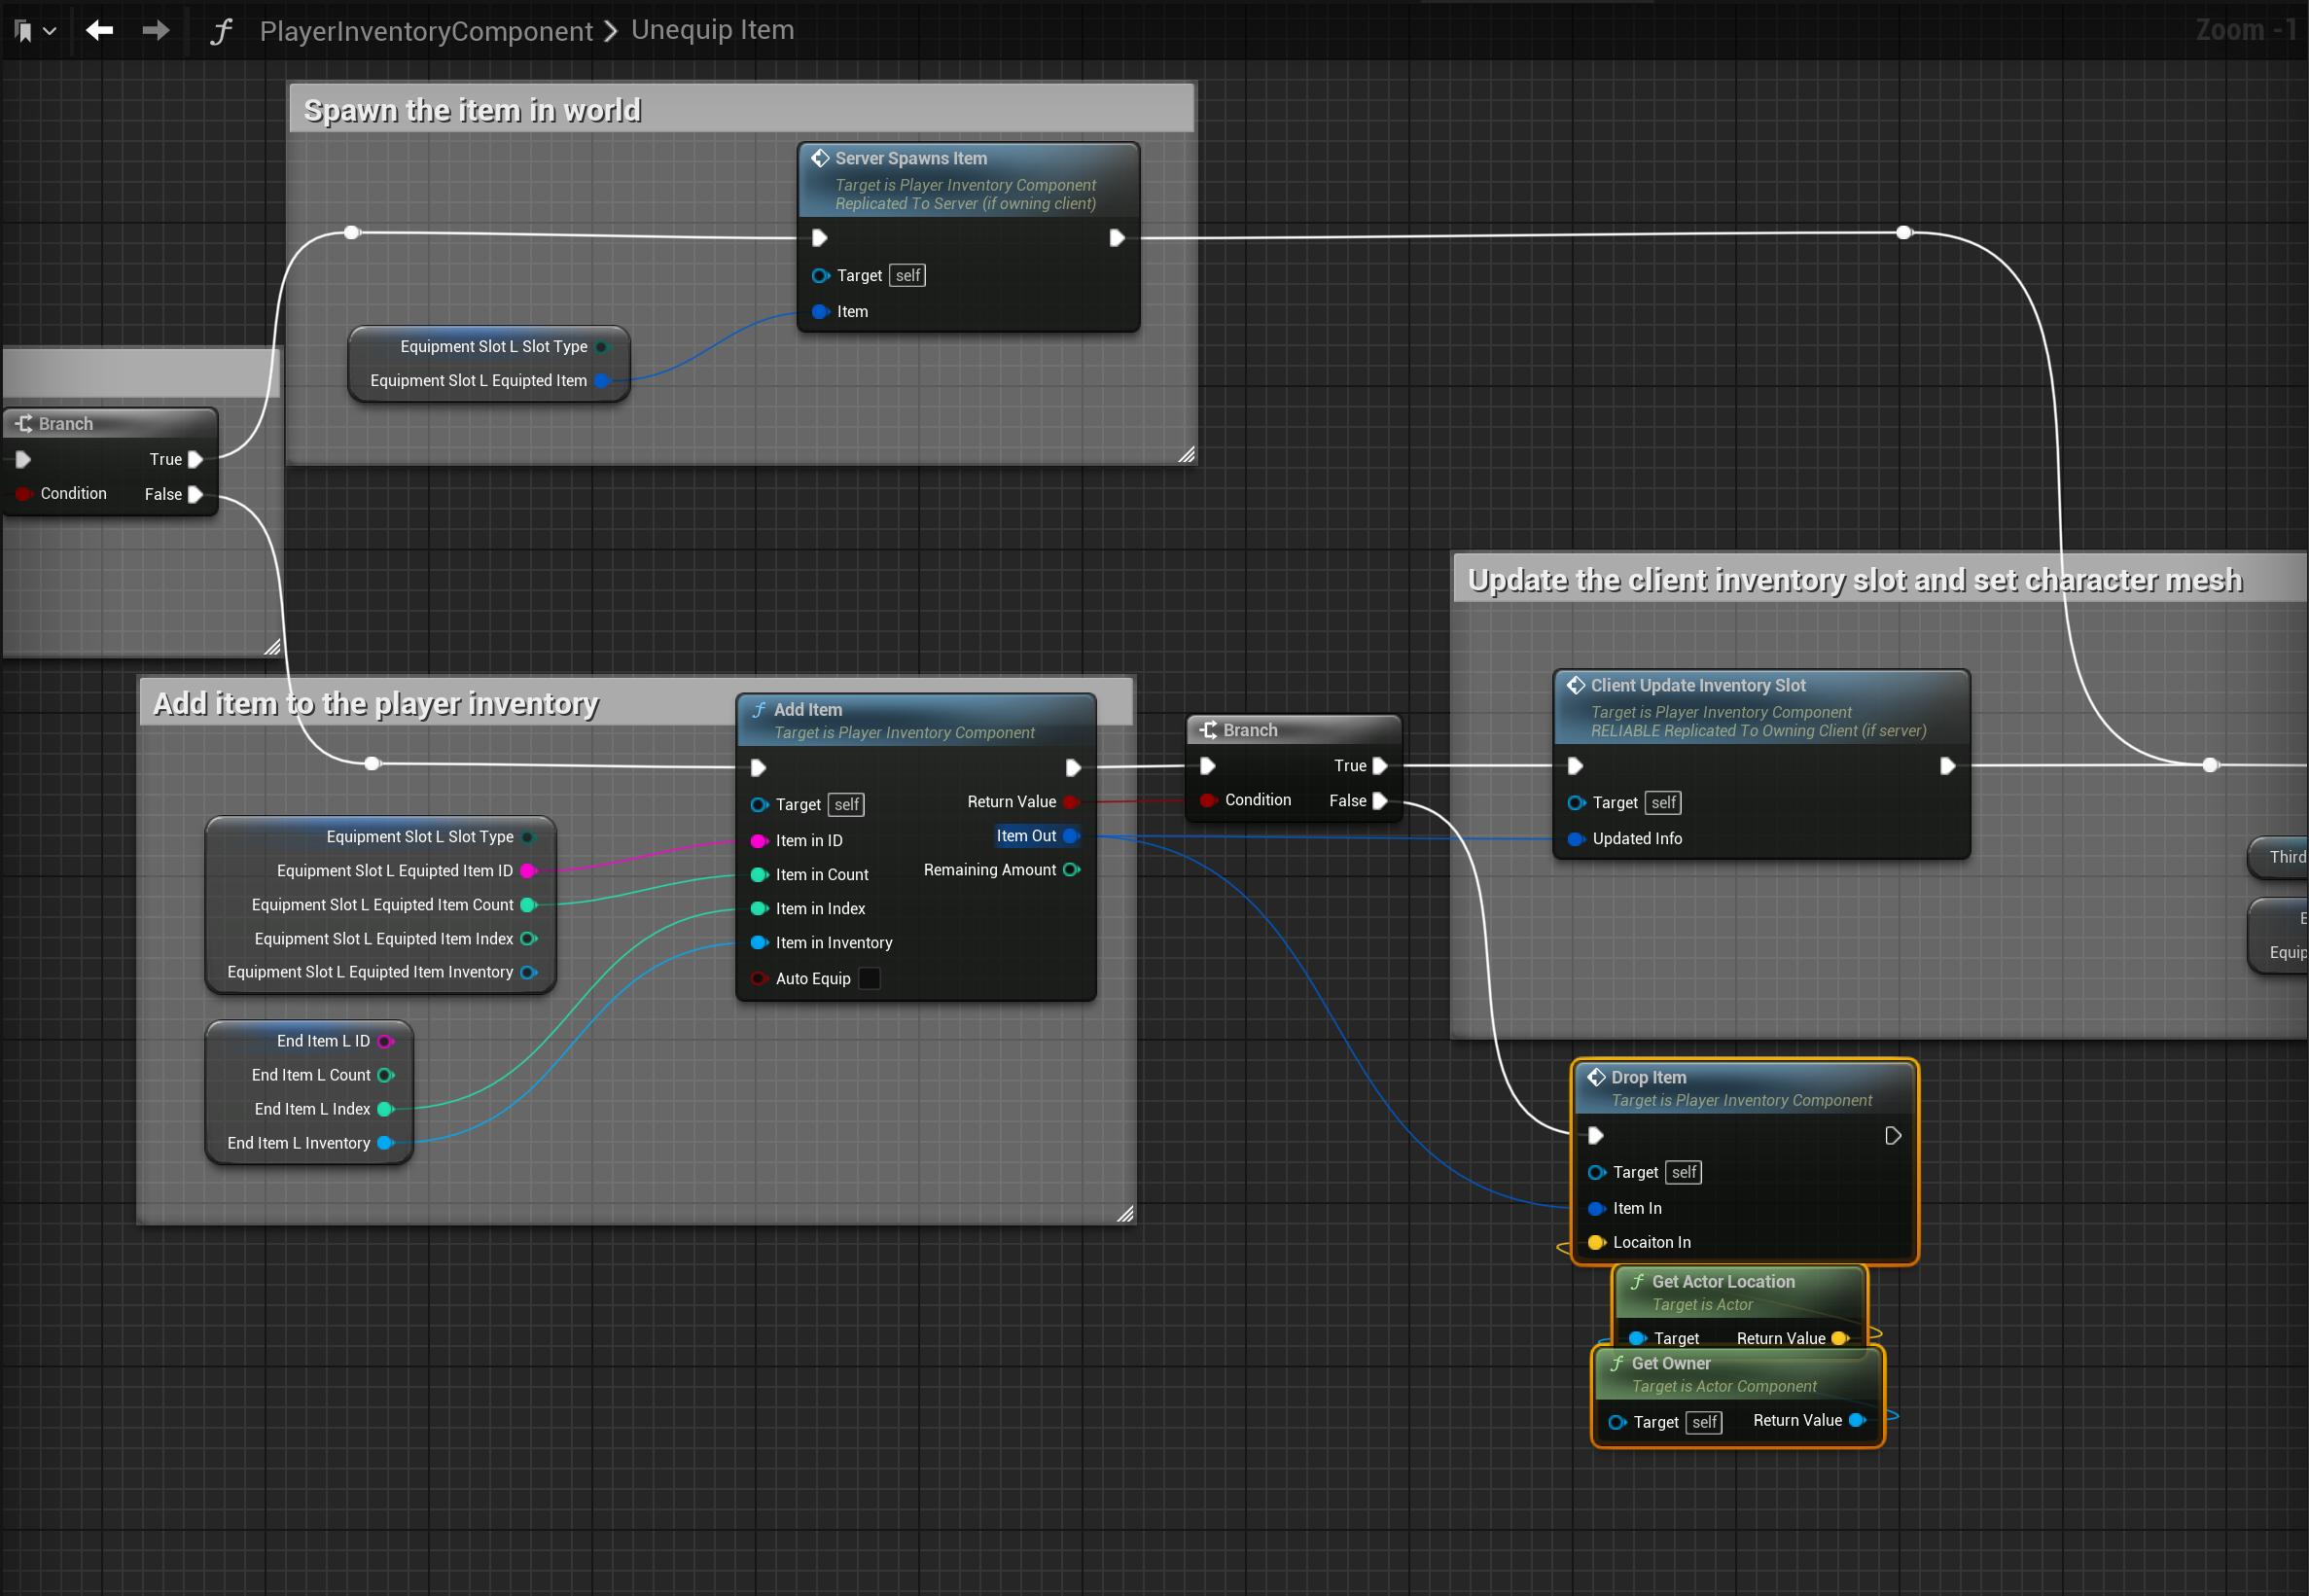Viewport: 2309px width, 1596px height.
Task: Click the False exec pin on left Branch
Action: point(196,494)
